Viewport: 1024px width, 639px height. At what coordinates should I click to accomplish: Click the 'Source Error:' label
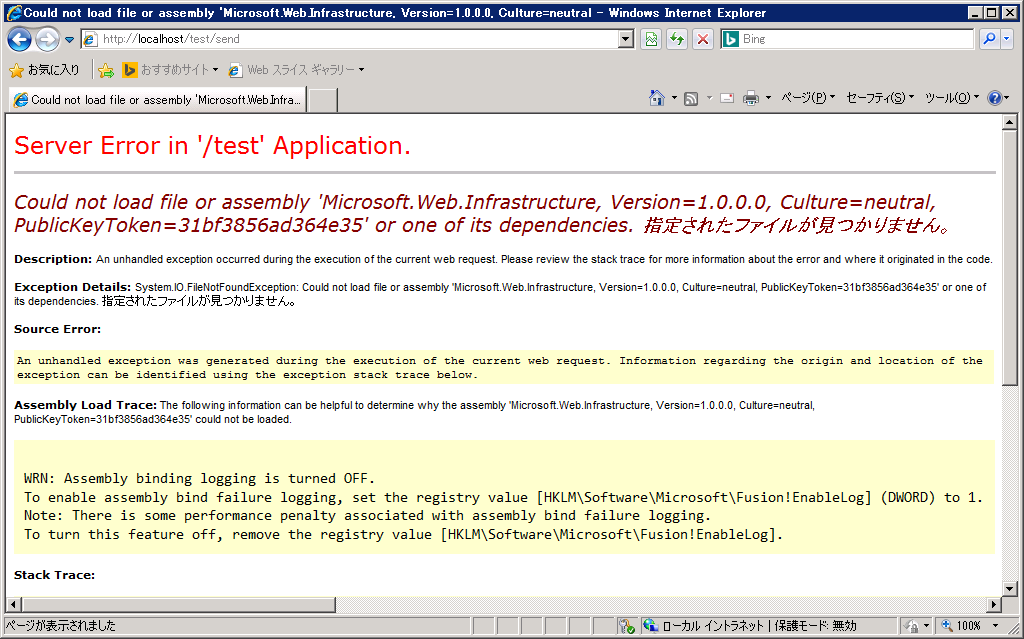pyautogui.click(x=57, y=329)
